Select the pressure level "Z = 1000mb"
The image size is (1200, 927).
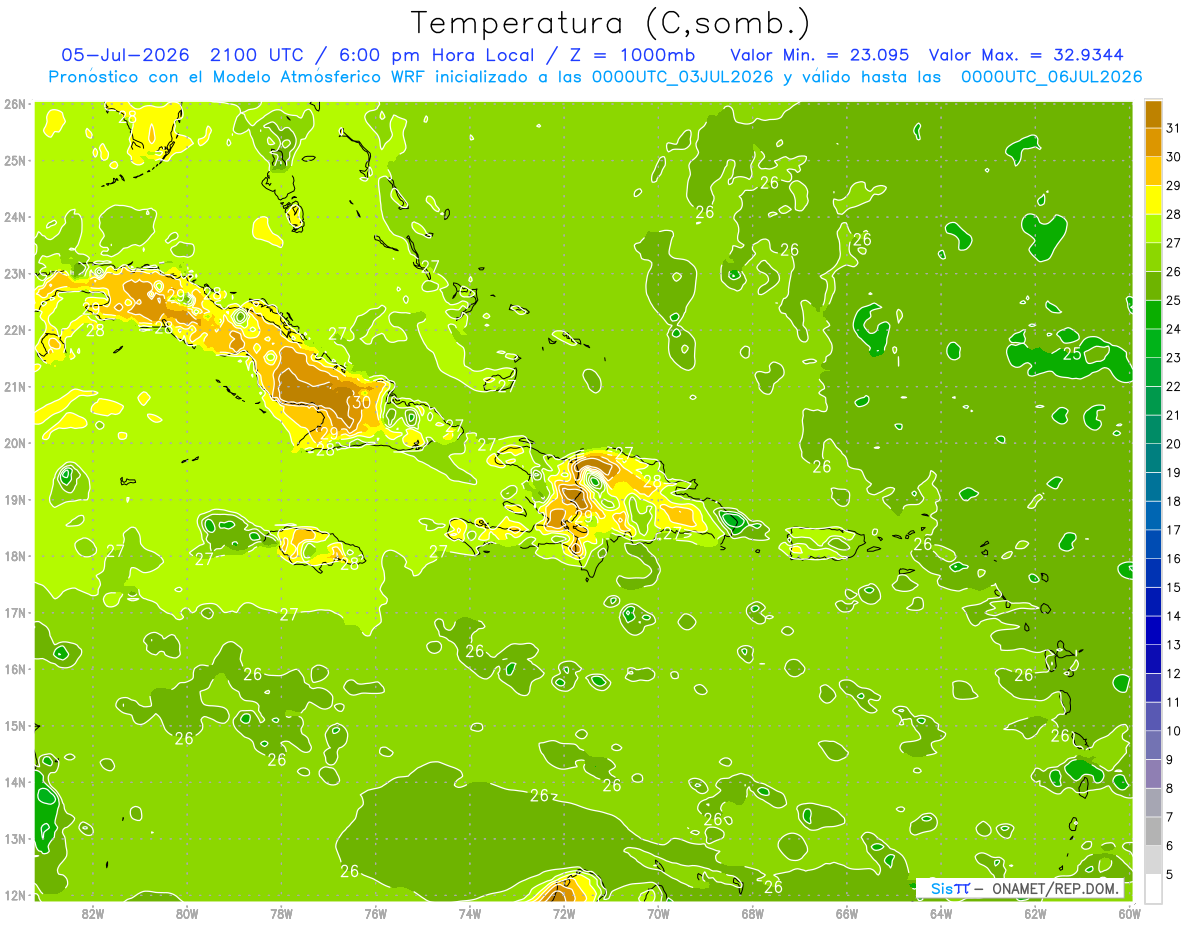[629, 54]
